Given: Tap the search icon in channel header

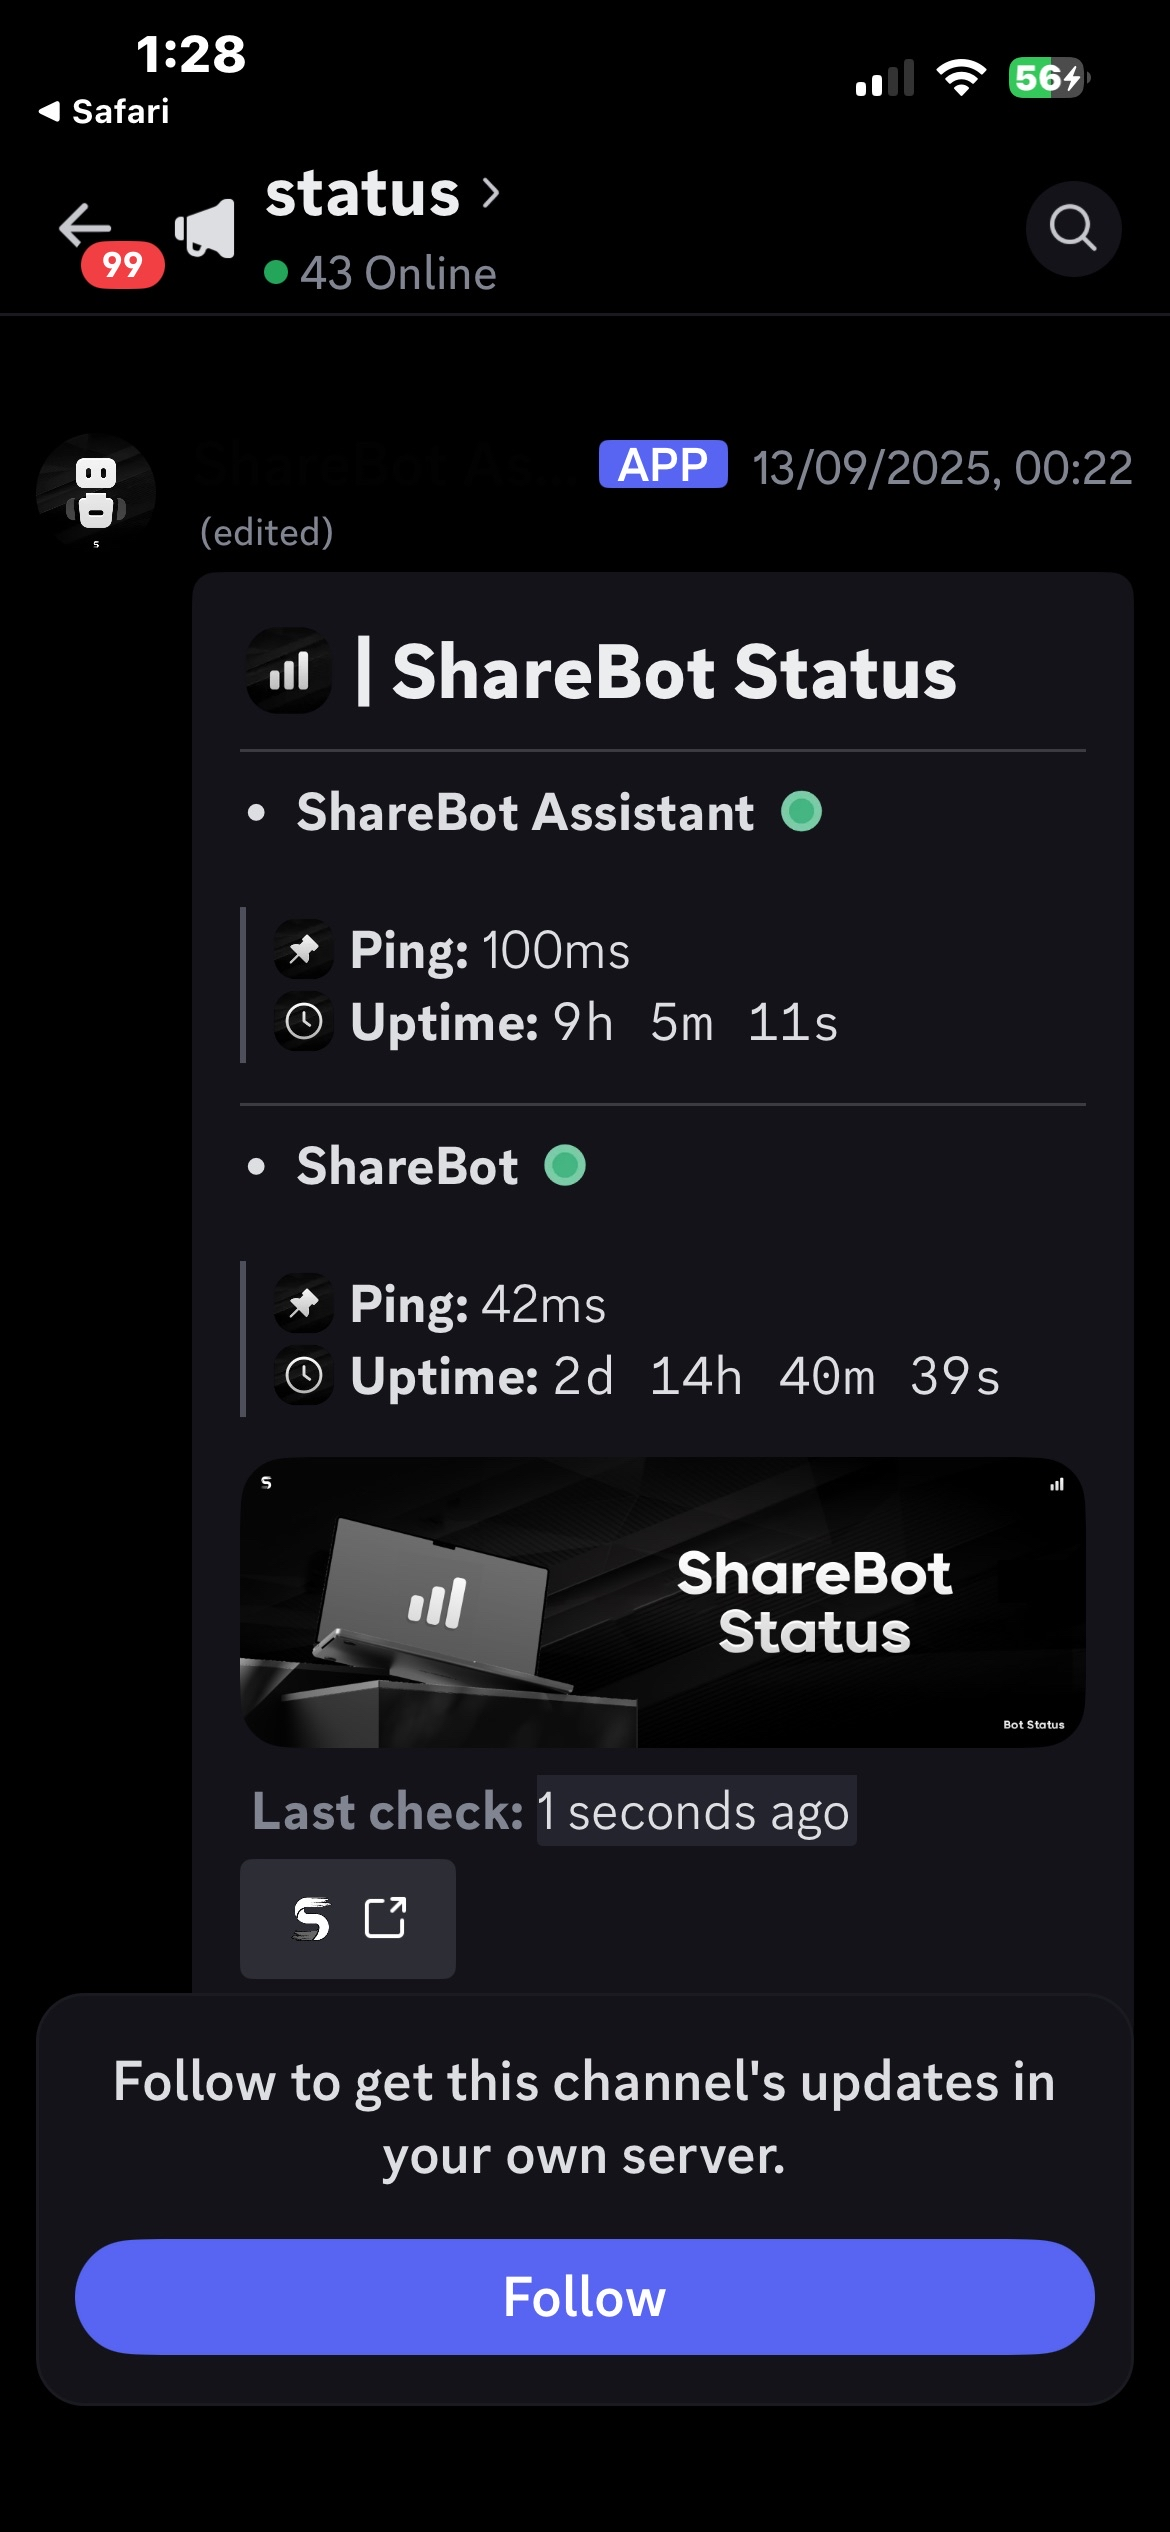Looking at the screenshot, I should coord(1073,228).
